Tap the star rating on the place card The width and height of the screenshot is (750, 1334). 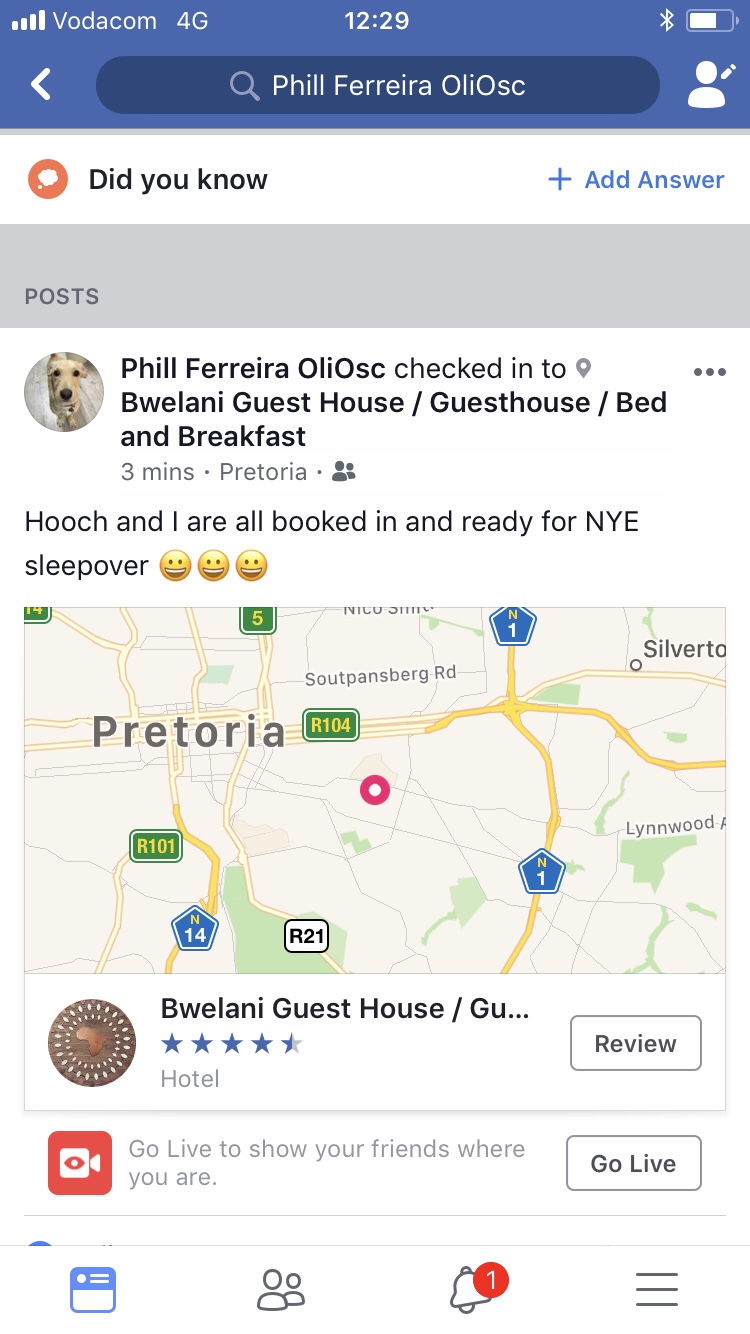click(x=232, y=1045)
